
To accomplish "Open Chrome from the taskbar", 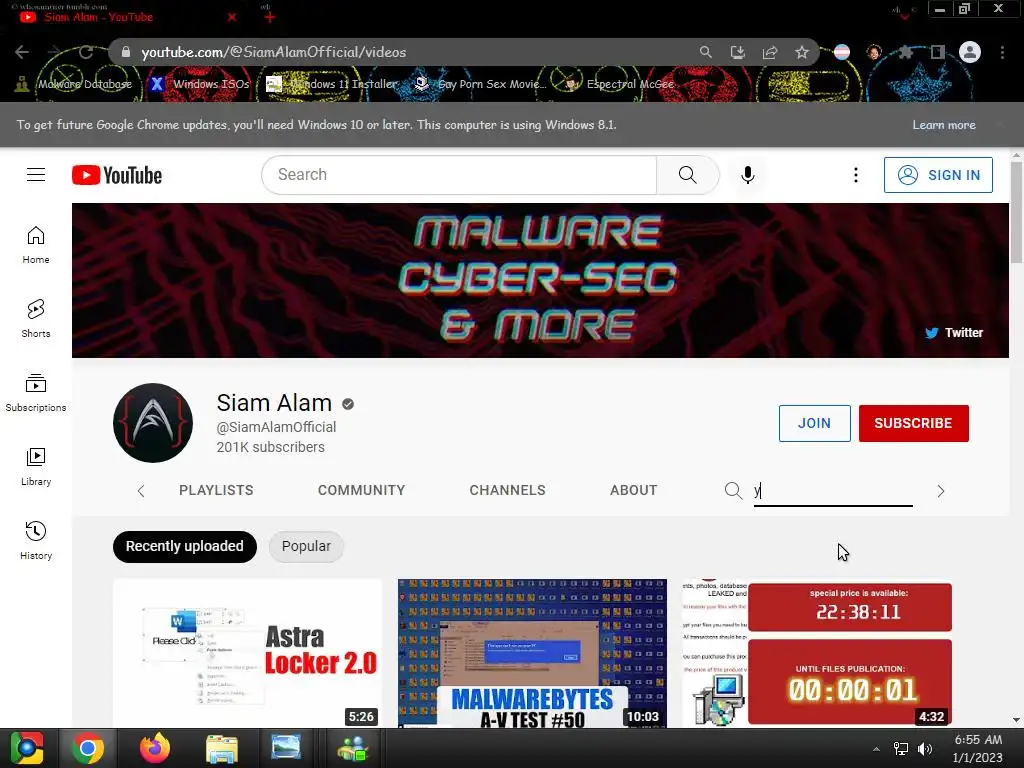I will [x=88, y=748].
